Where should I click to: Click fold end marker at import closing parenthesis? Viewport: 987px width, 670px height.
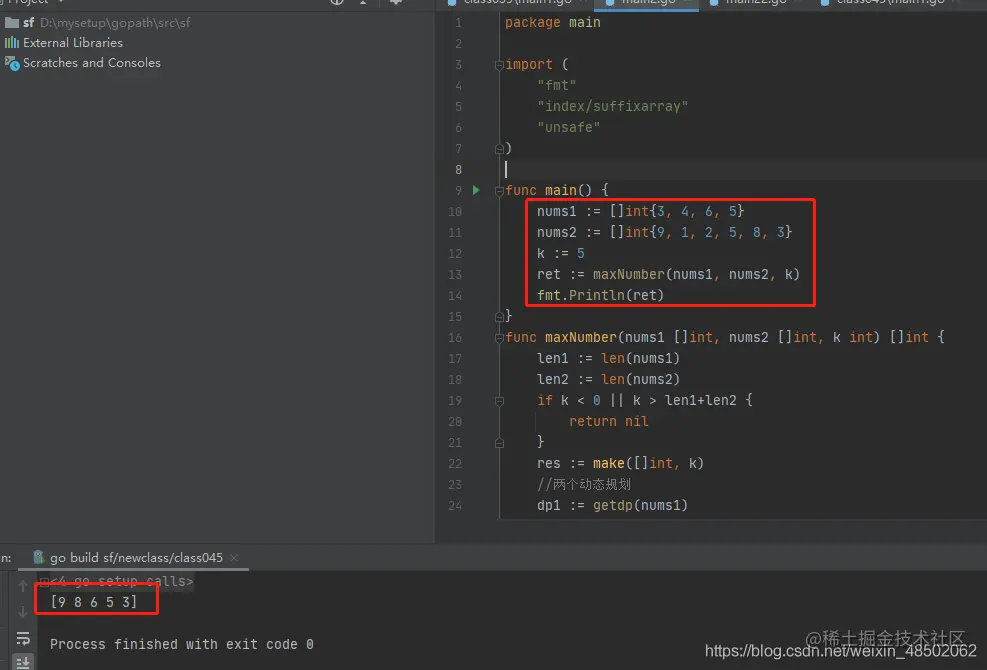(499, 149)
